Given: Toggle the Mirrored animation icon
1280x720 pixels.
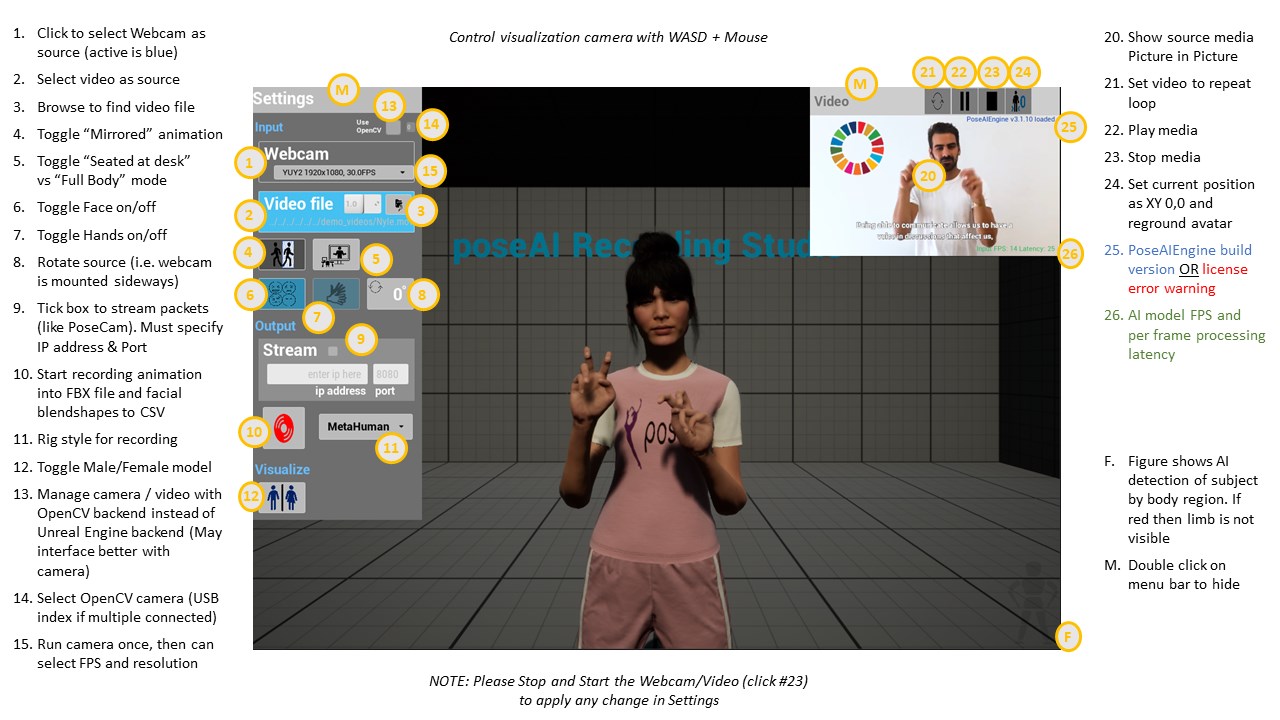Looking at the screenshot, I should click(281, 255).
